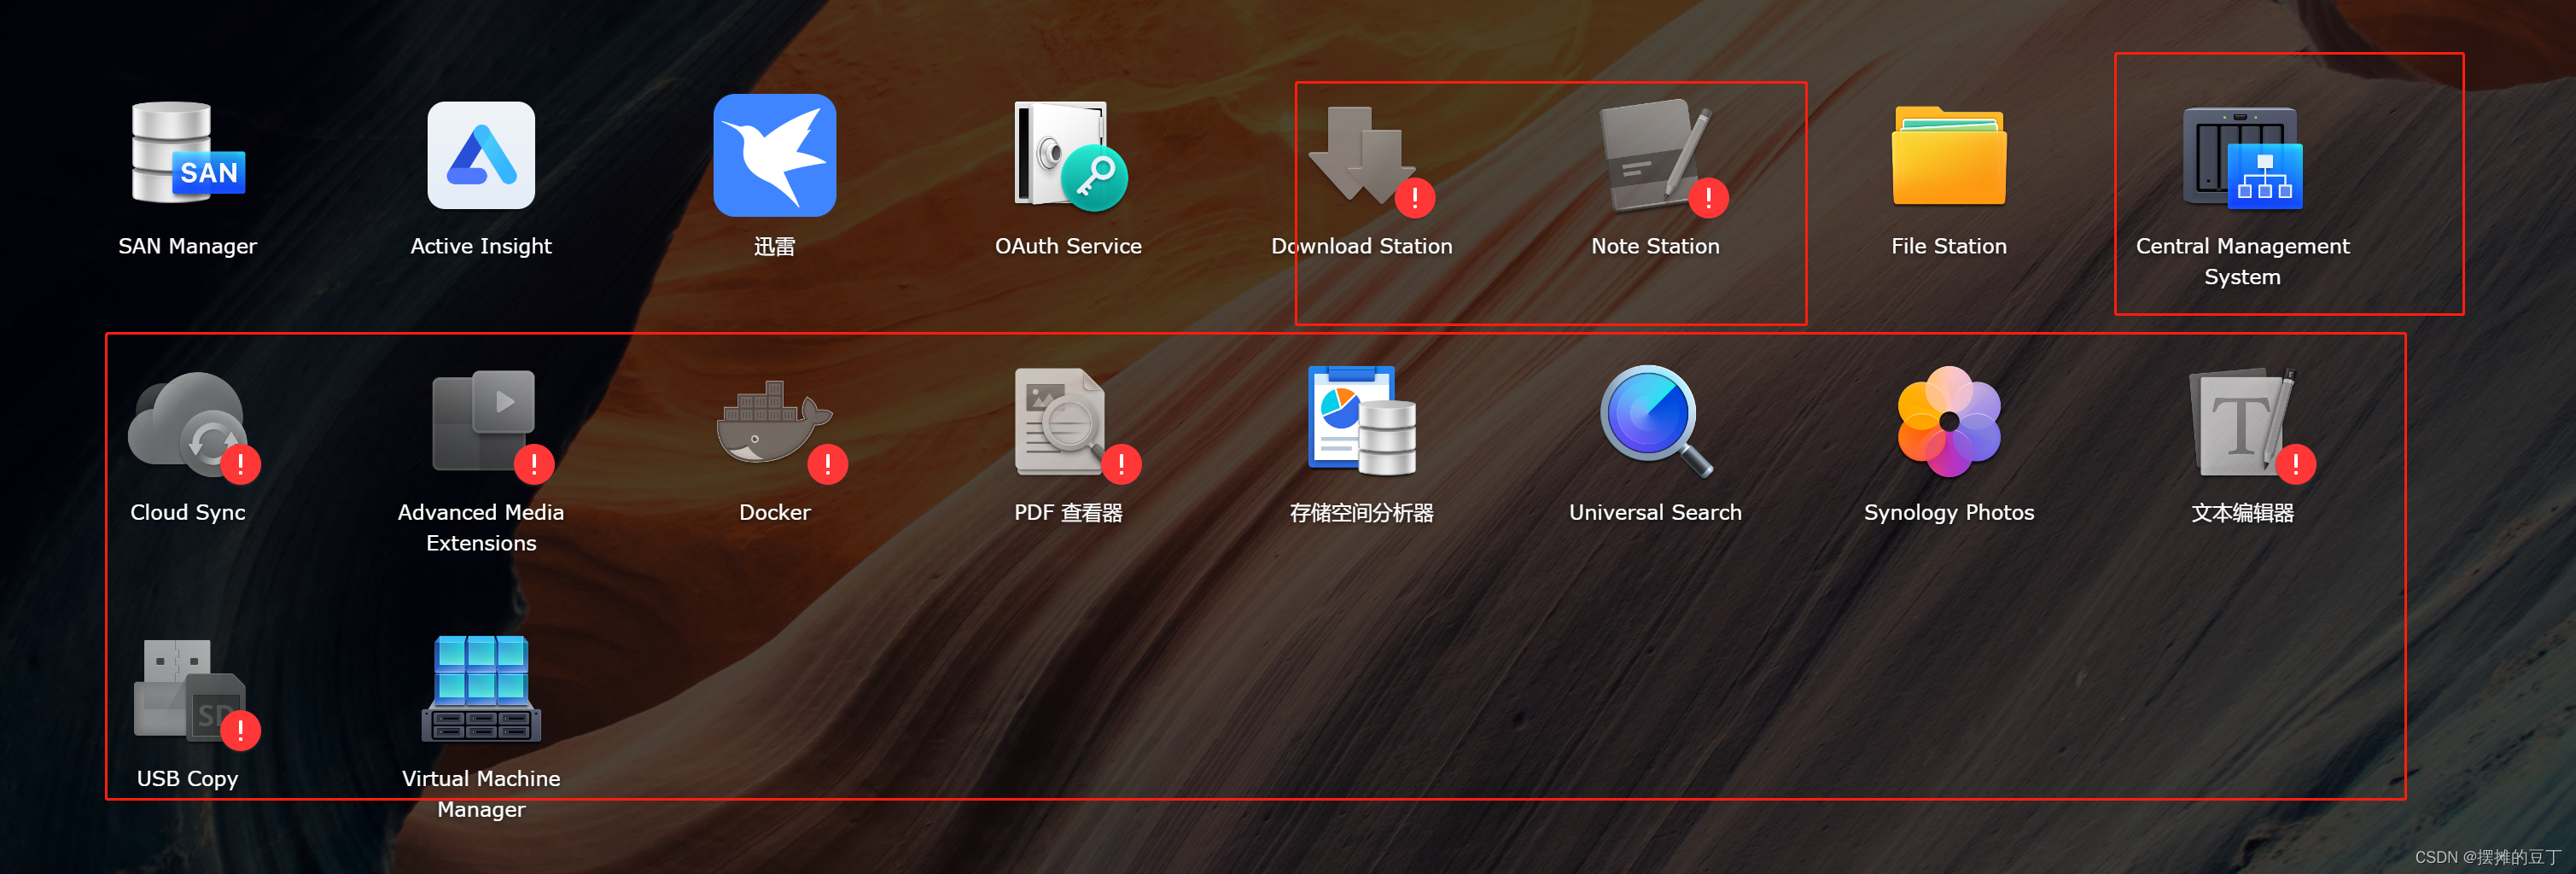Open the 迅雷 blue bird icon
Screen dimensions: 2576x874
[x=774, y=155]
